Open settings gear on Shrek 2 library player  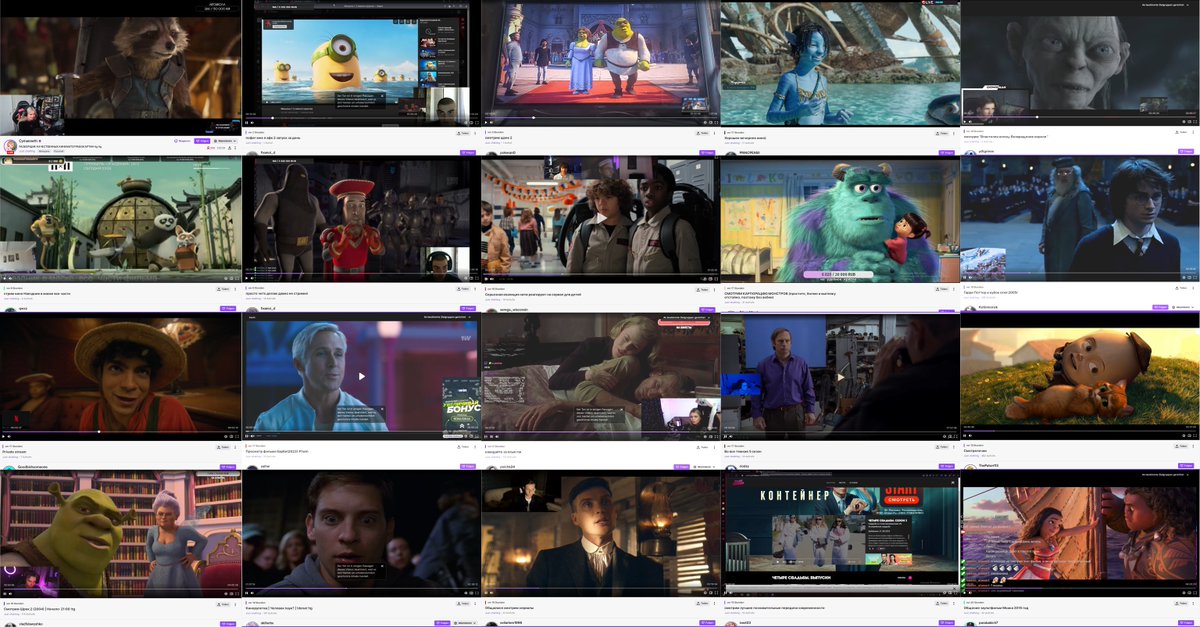(226, 593)
